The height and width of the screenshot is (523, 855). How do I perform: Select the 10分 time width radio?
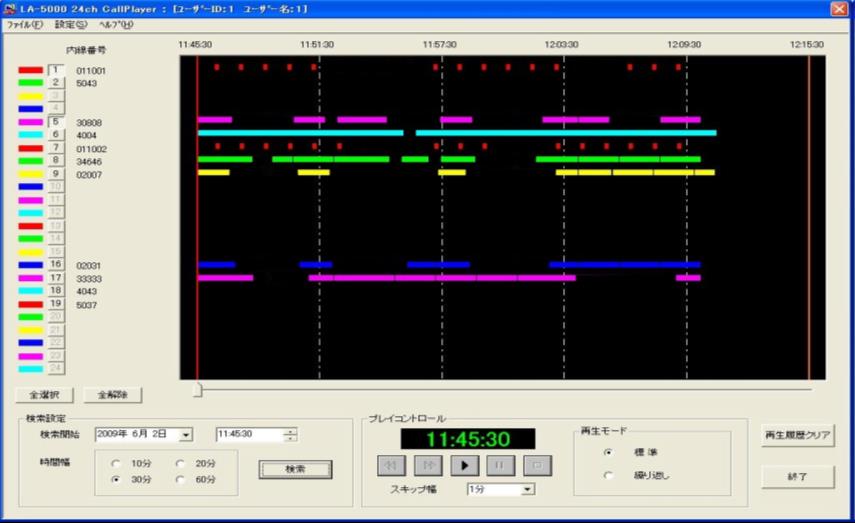[116, 464]
